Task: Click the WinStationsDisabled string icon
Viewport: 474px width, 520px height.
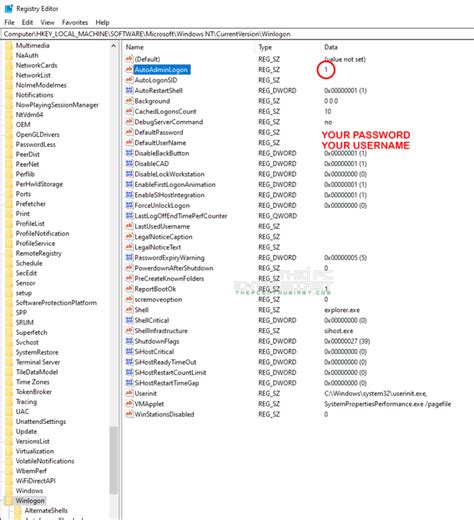Action: point(129,414)
